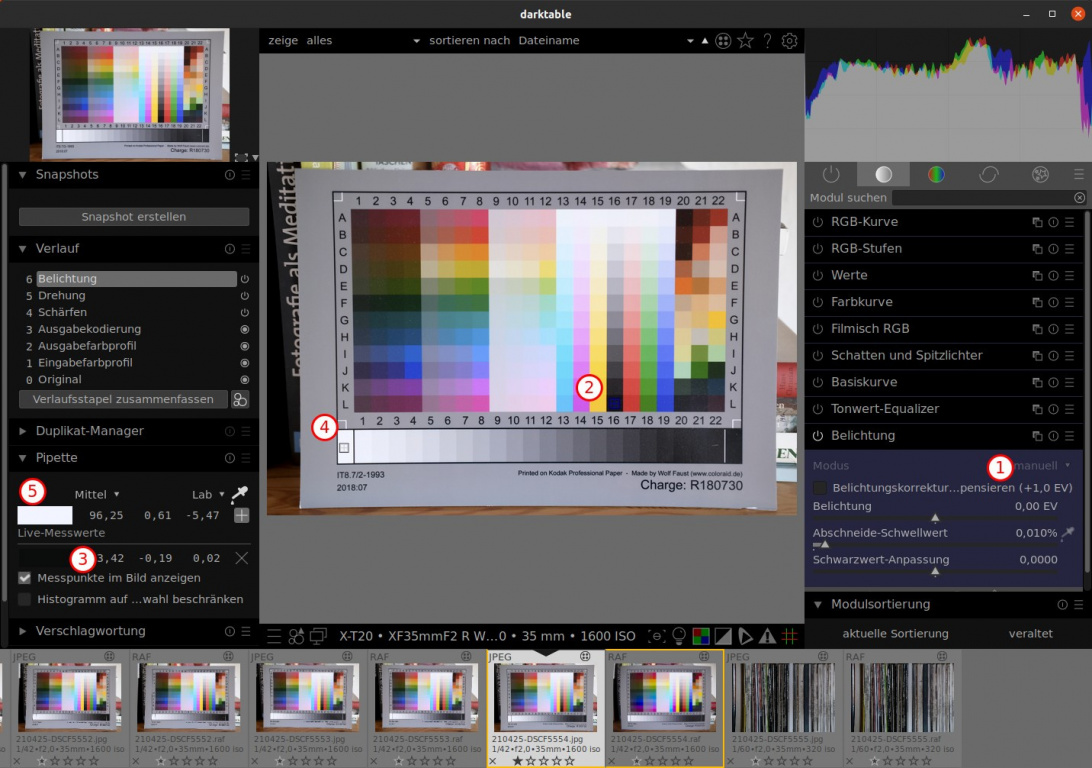
Task: Click 'Verlaufsstapel zusammenfassen' button
Action: coord(123,399)
